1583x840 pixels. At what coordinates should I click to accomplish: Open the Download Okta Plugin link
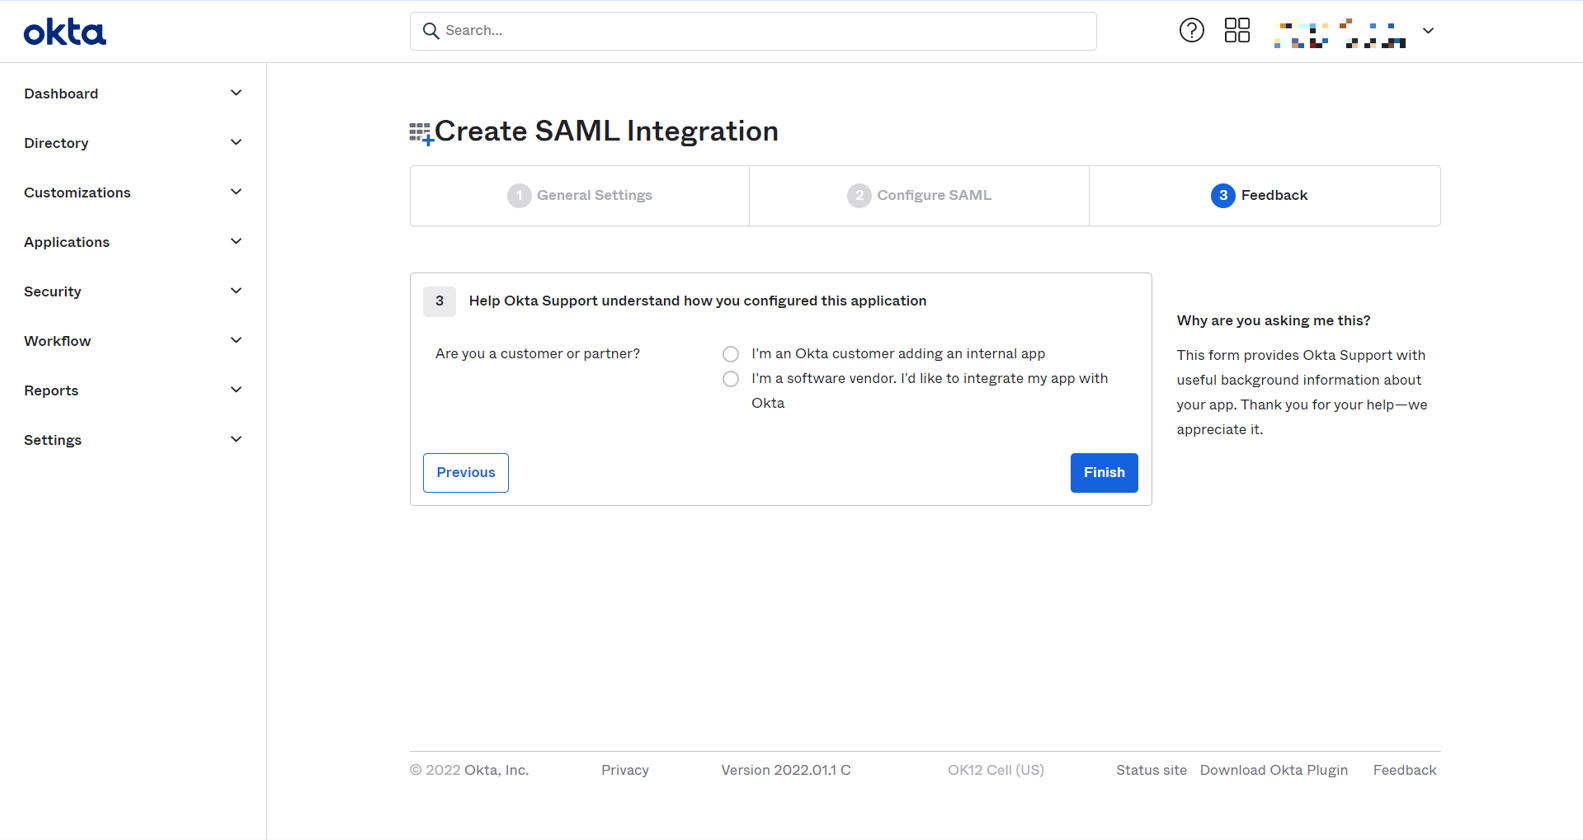coord(1274,770)
